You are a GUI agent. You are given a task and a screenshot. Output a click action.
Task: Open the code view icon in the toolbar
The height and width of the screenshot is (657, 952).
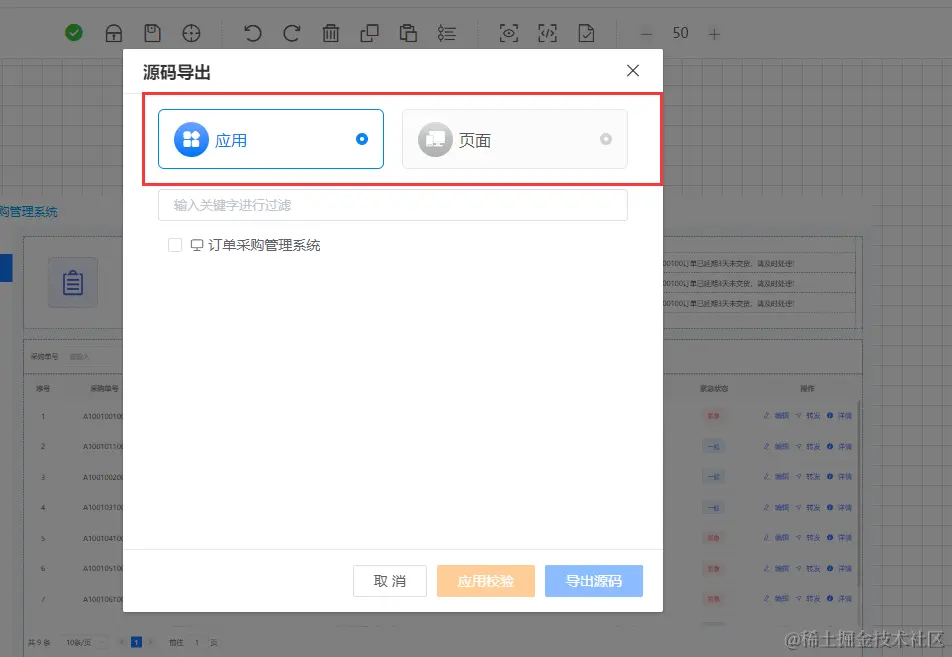click(547, 33)
